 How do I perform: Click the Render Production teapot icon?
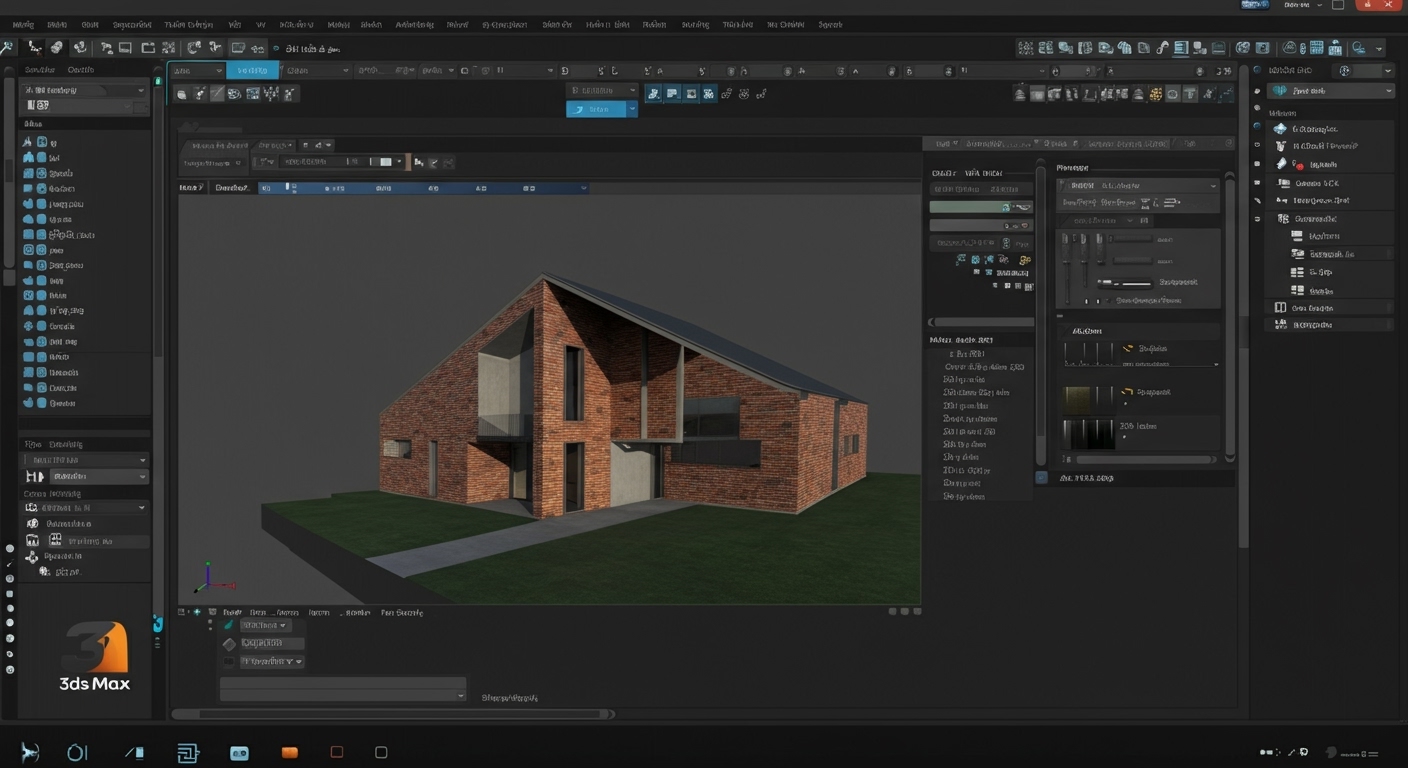1360,47
